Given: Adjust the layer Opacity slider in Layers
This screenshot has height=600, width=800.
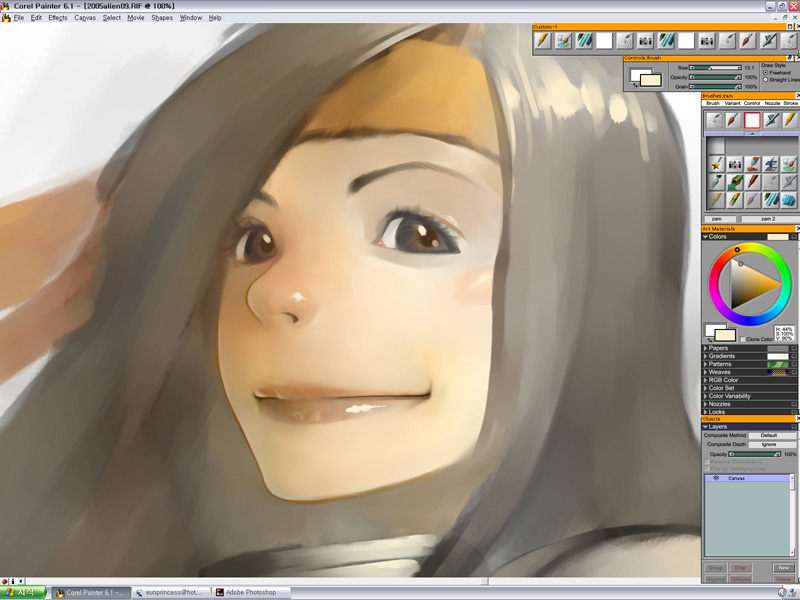Looking at the screenshot, I should (755, 454).
